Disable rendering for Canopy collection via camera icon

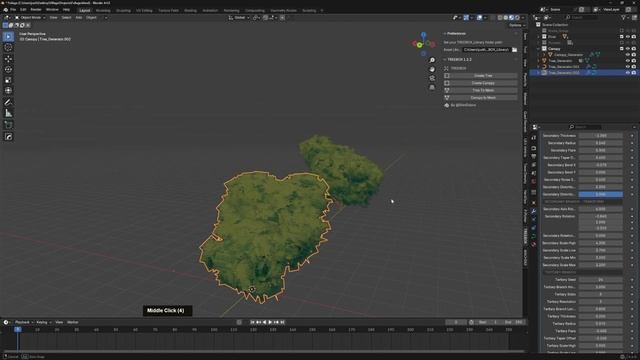[634, 49]
